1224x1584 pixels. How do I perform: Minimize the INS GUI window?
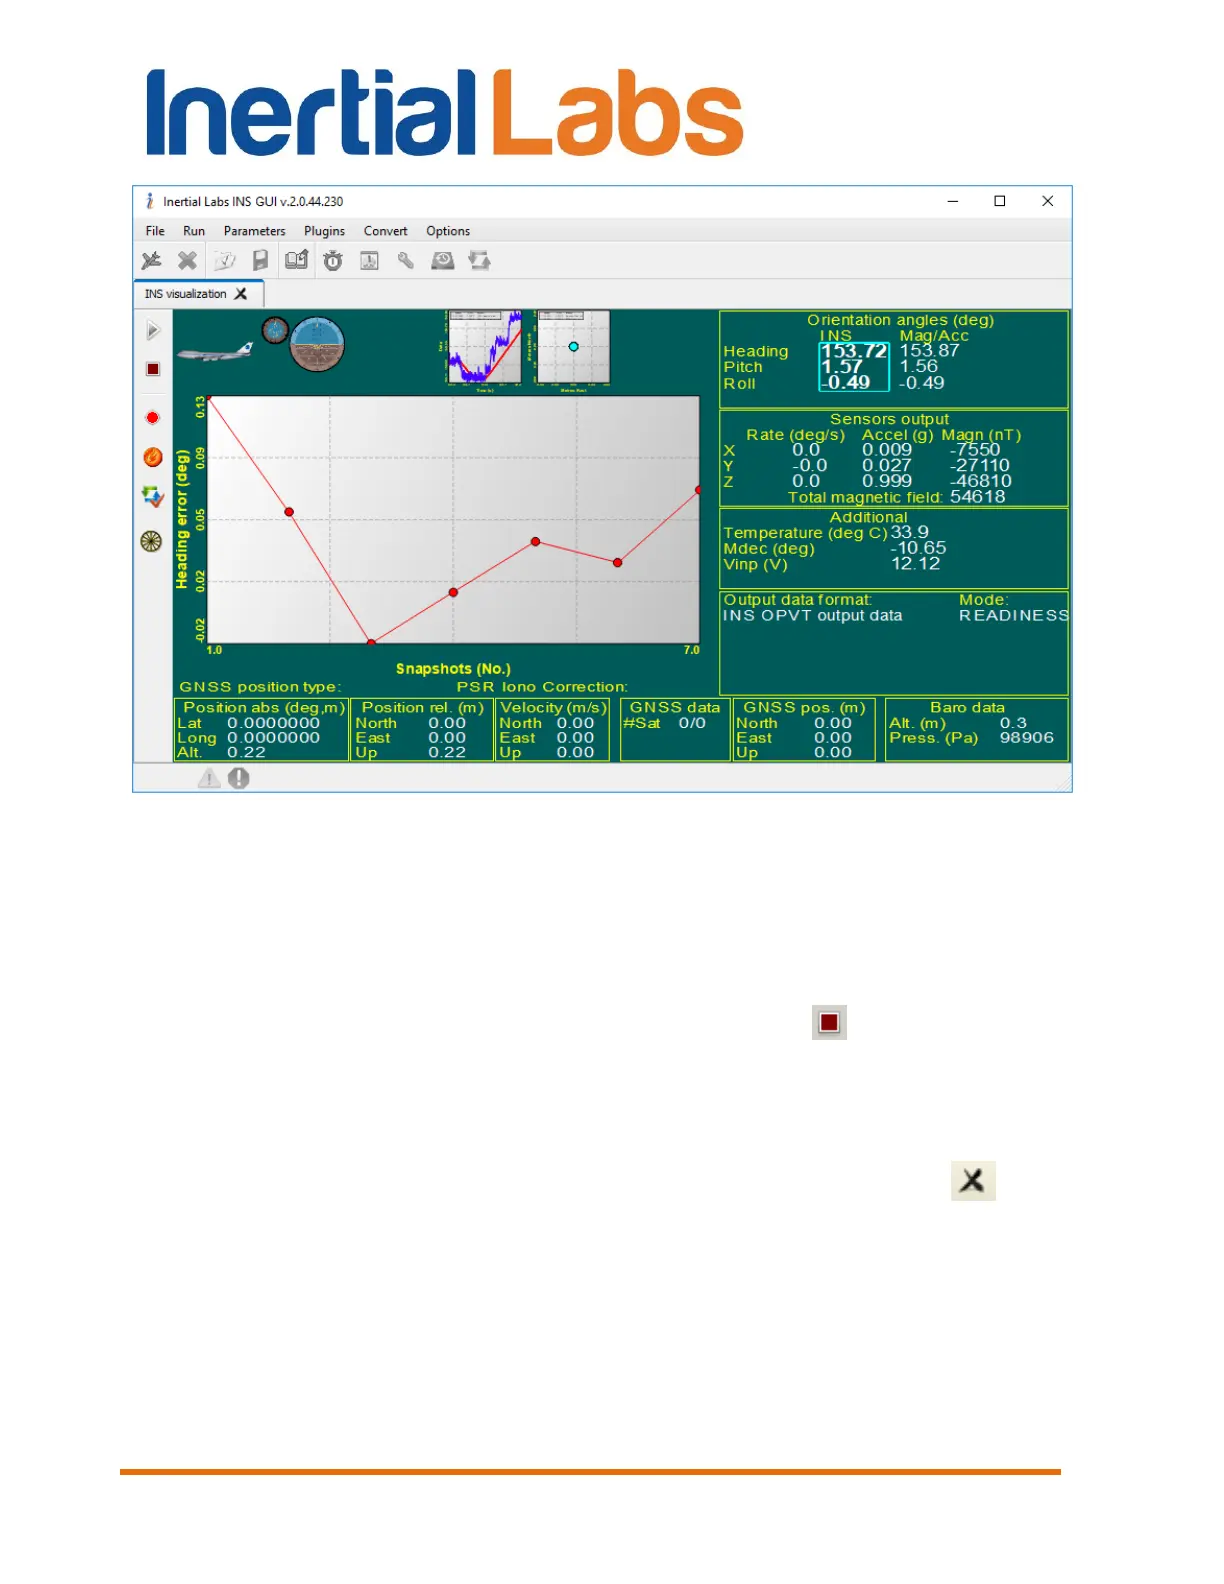pyautogui.click(x=953, y=201)
